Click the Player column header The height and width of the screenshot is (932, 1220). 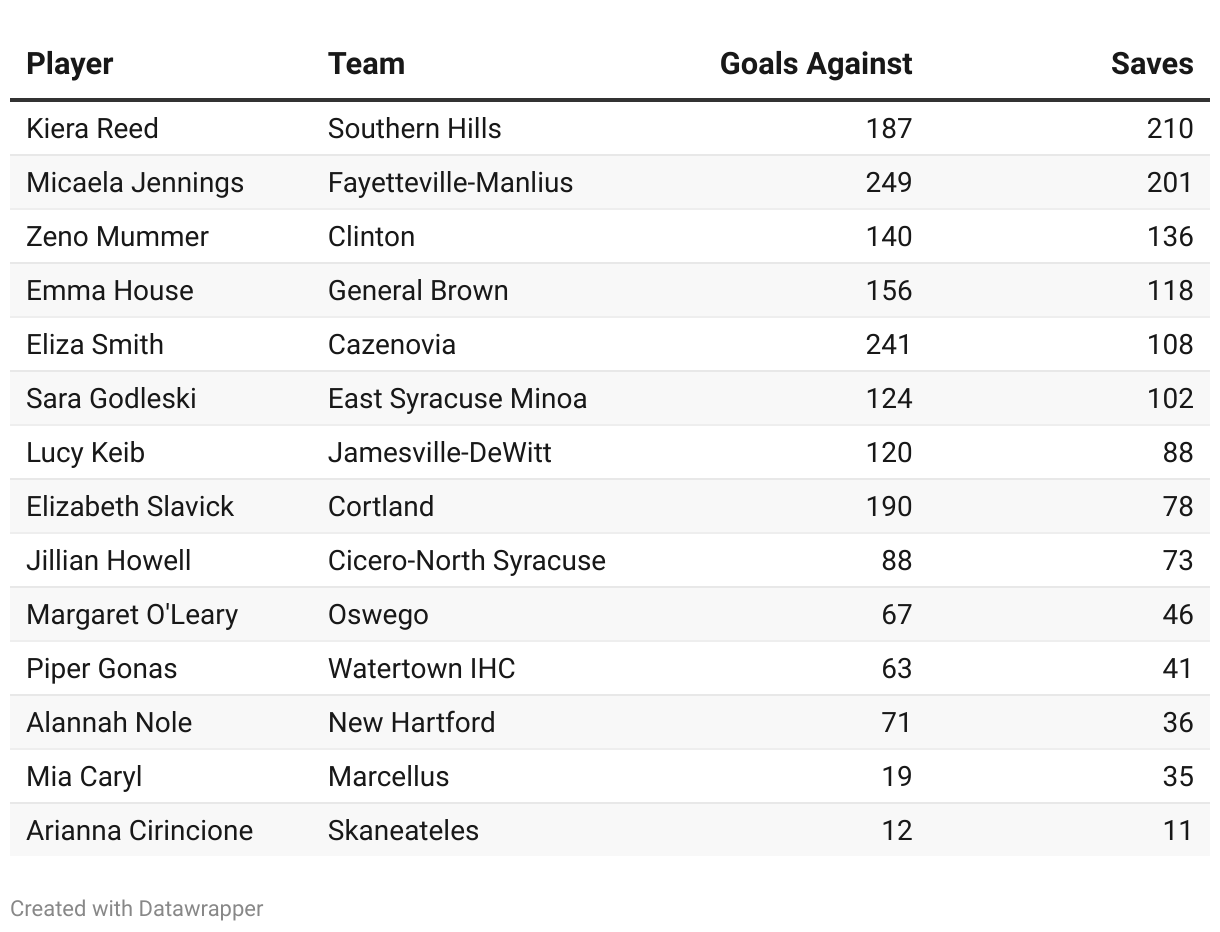70,64
